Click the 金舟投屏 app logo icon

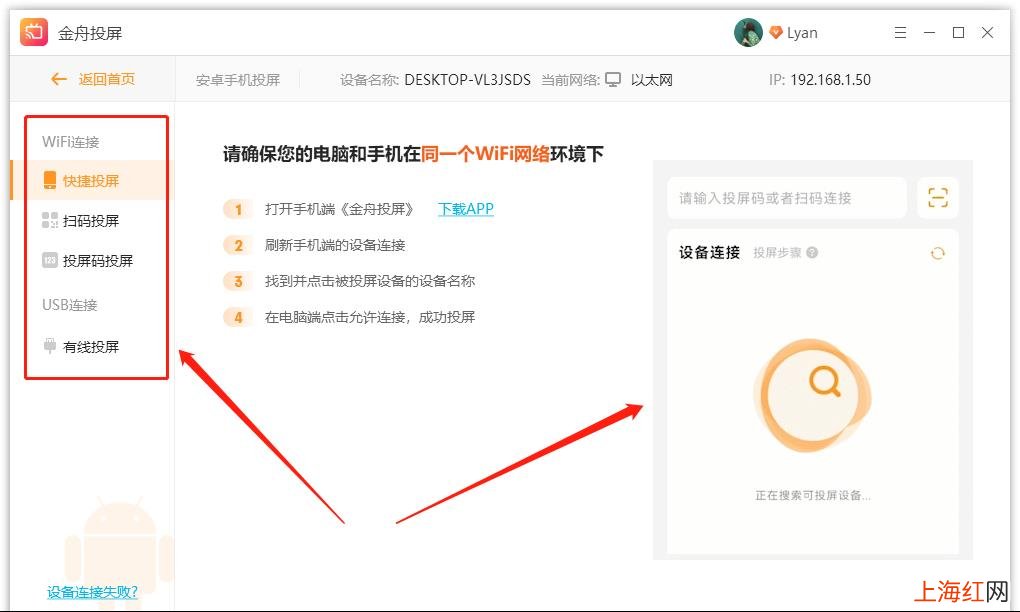(x=33, y=33)
